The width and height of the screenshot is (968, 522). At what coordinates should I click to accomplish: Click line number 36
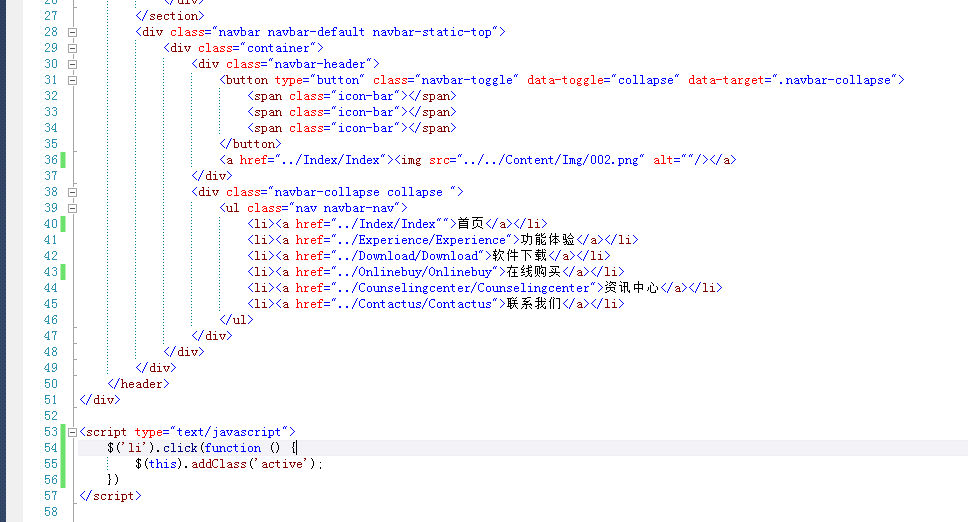(x=51, y=160)
